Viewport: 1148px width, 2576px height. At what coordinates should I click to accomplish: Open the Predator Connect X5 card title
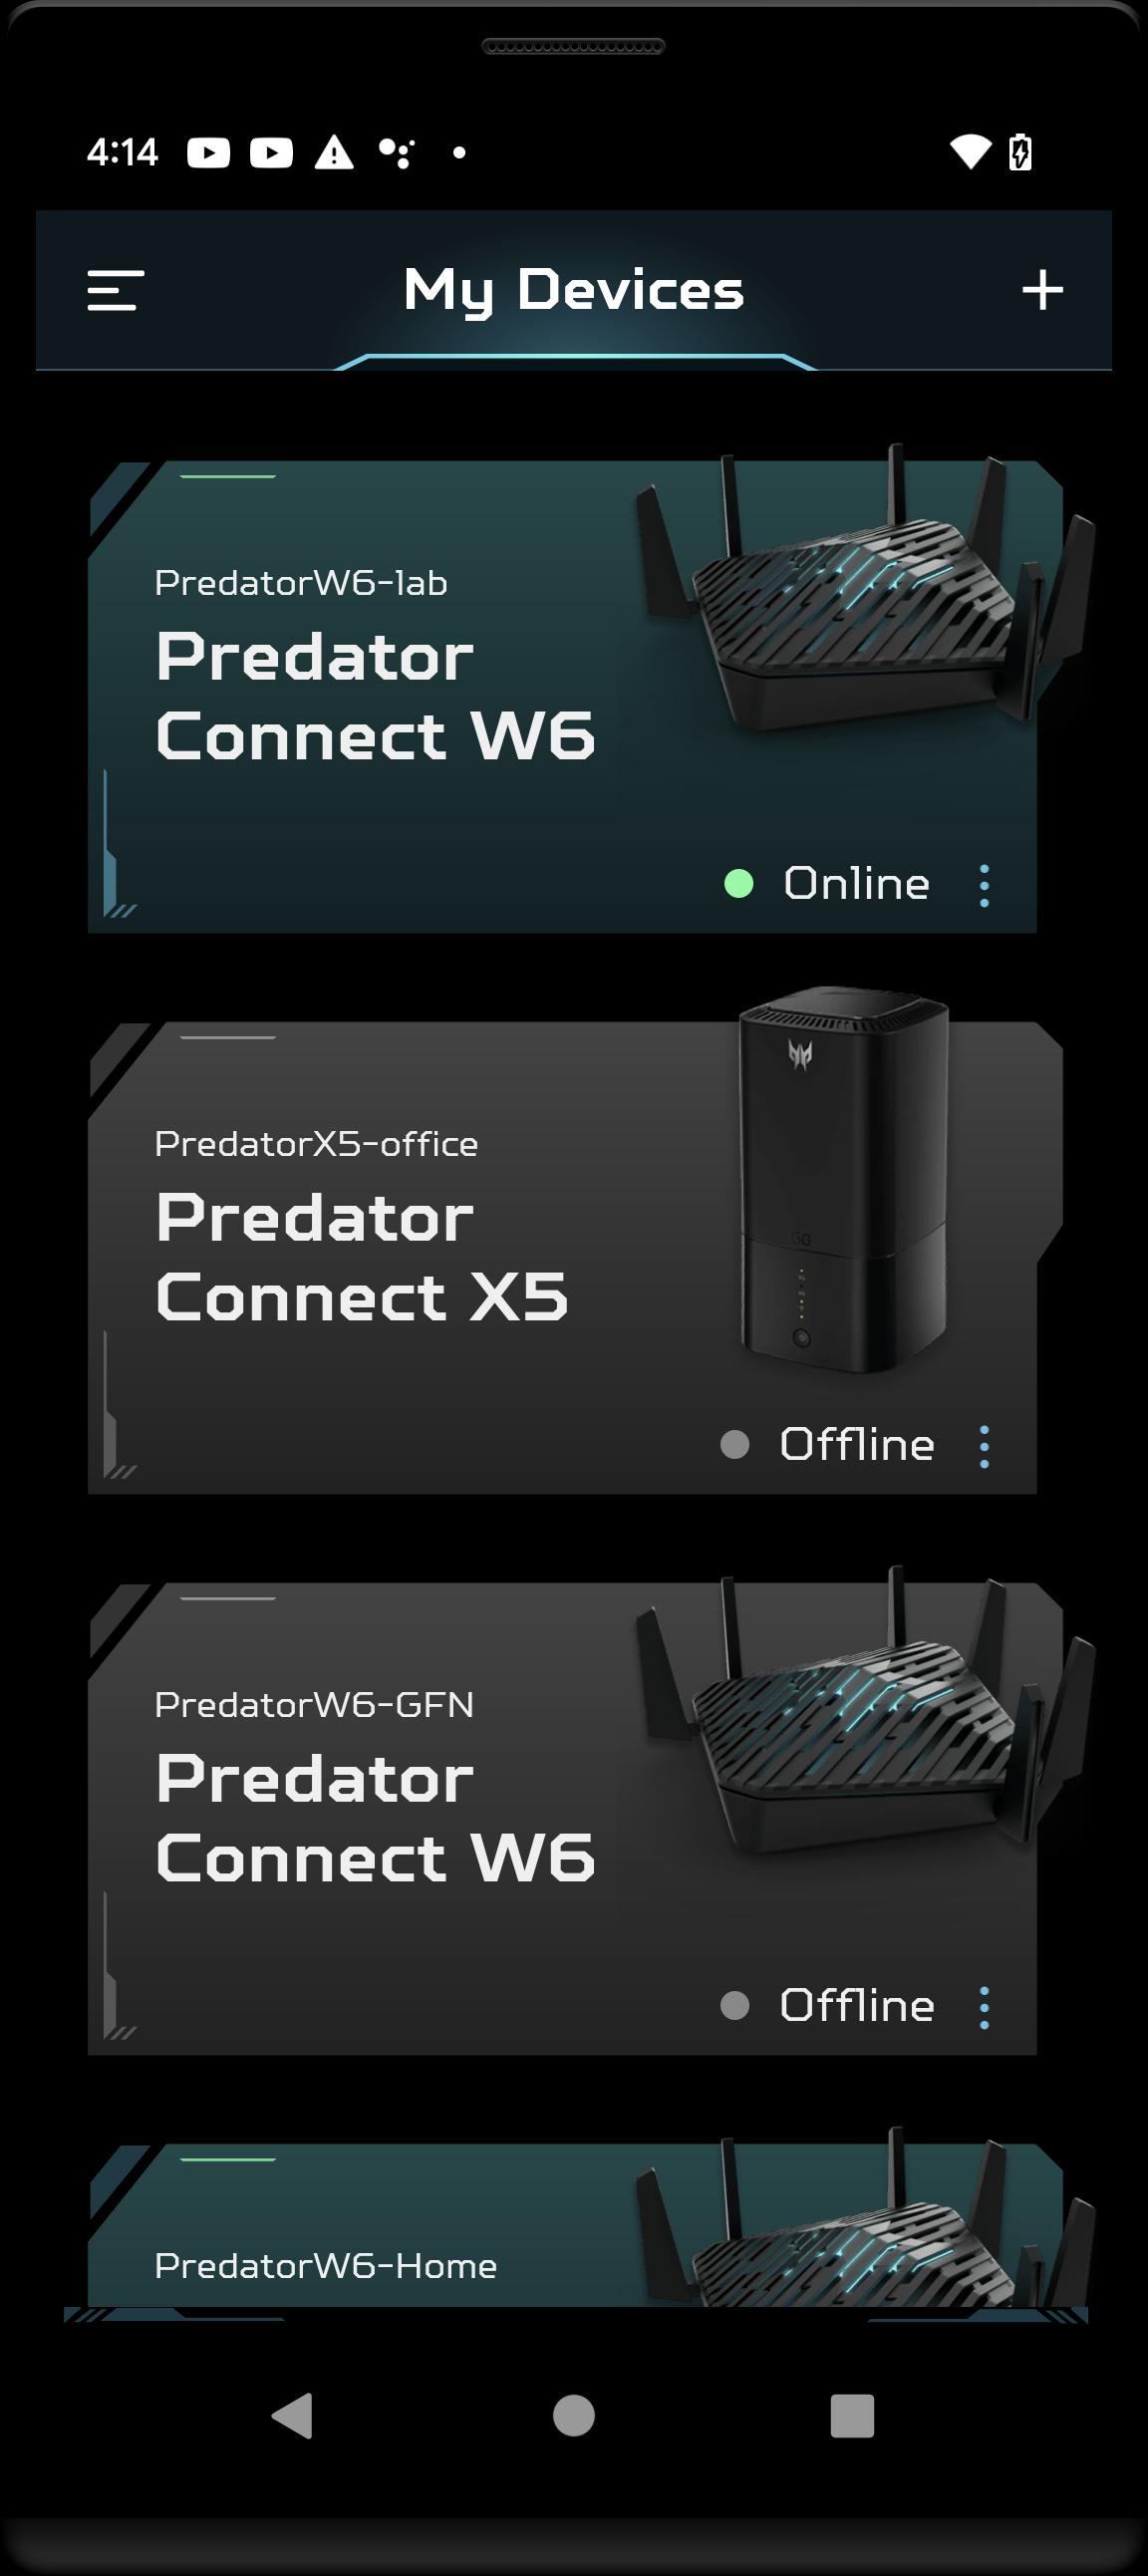tap(362, 1257)
